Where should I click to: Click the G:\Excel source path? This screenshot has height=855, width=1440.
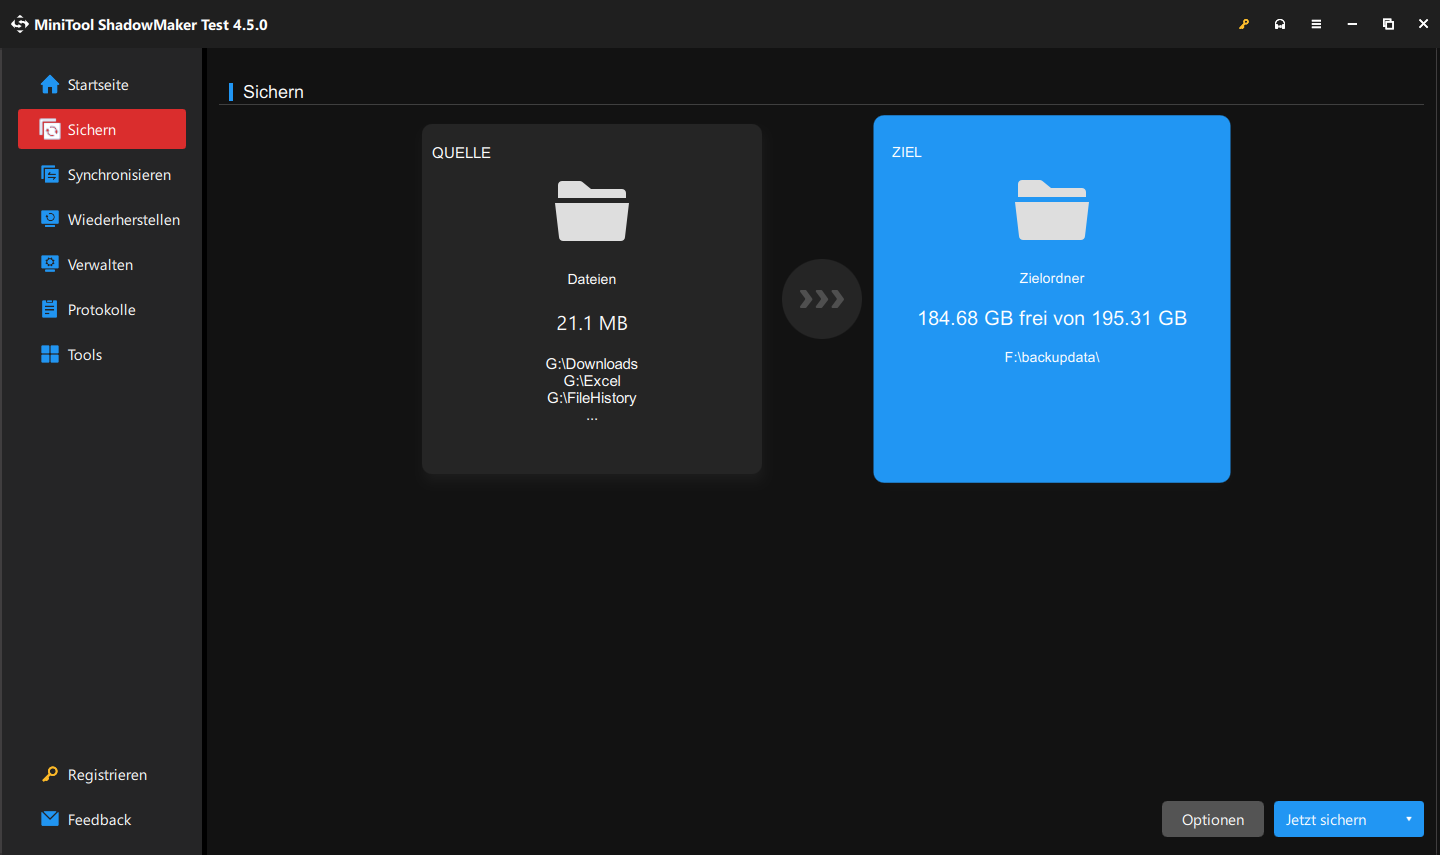pos(592,381)
